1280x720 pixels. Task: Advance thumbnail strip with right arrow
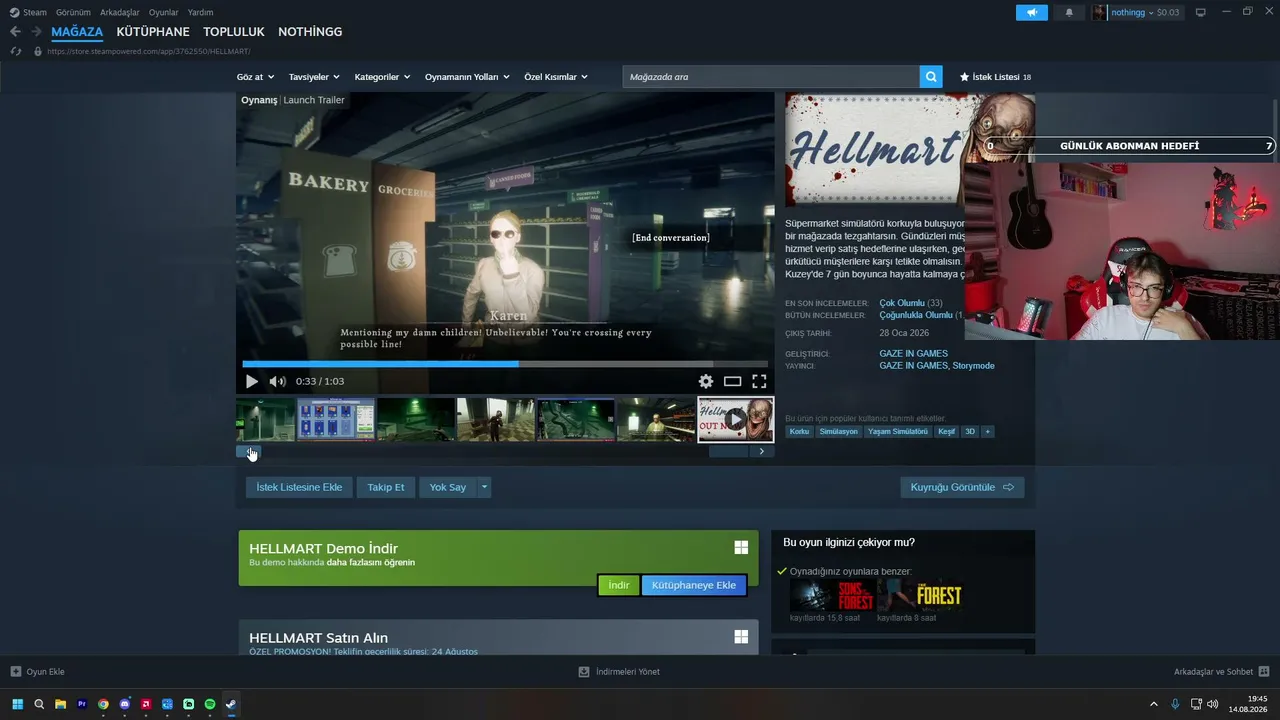pyautogui.click(x=762, y=452)
